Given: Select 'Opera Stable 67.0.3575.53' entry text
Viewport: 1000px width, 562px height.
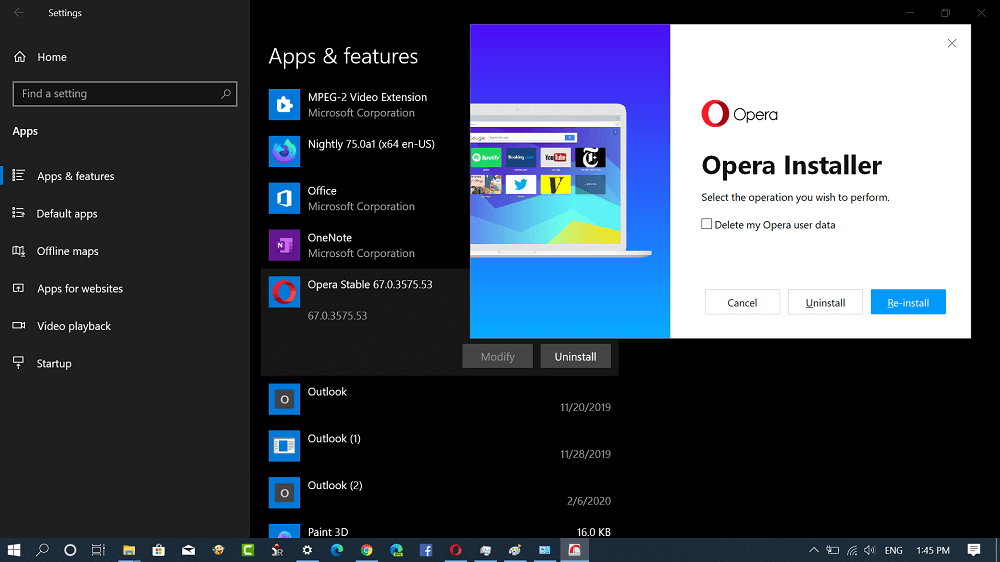Looking at the screenshot, I should pyautogui.click(x=370, y=285).
